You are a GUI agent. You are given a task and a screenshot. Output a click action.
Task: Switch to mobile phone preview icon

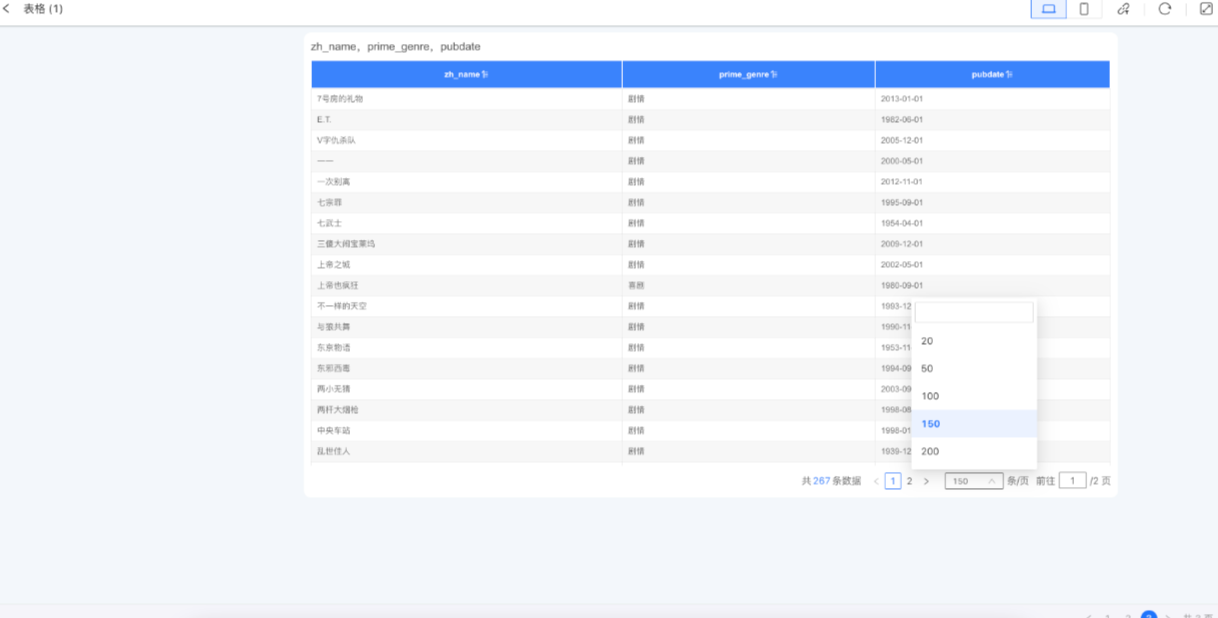click(1084, 9)
